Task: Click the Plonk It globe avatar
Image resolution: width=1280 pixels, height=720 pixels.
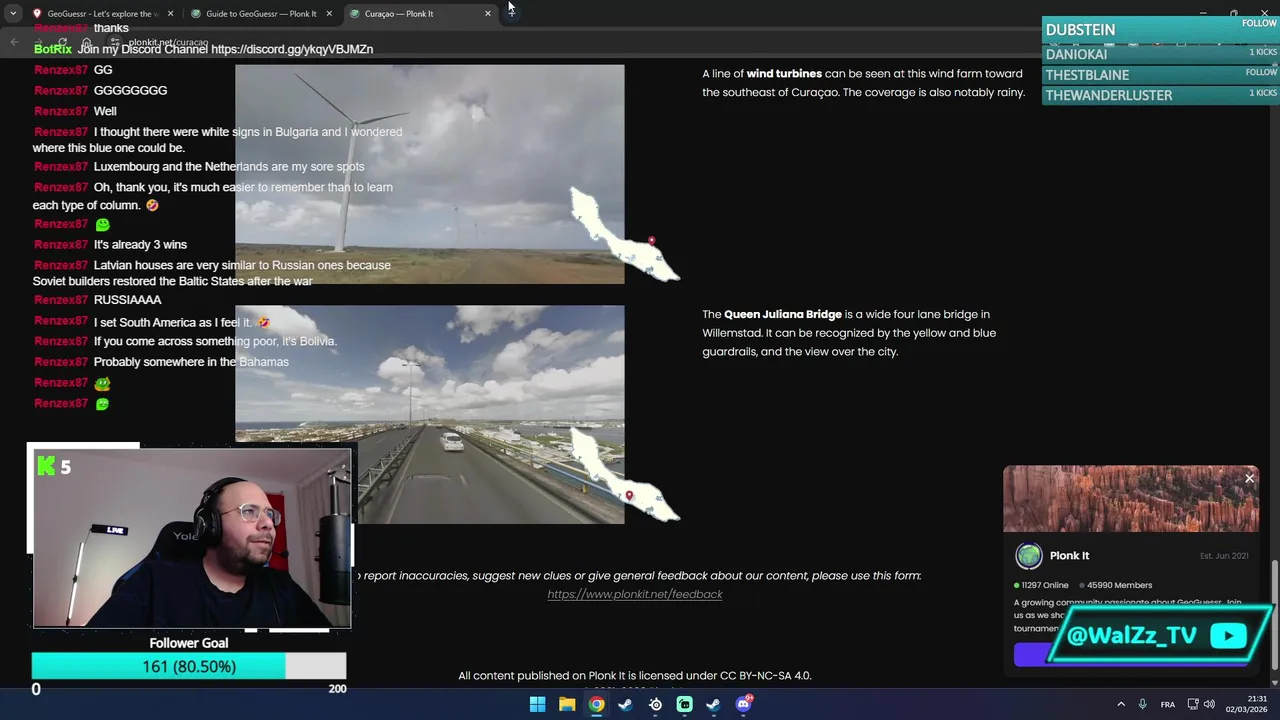Action: [1029, 556]
